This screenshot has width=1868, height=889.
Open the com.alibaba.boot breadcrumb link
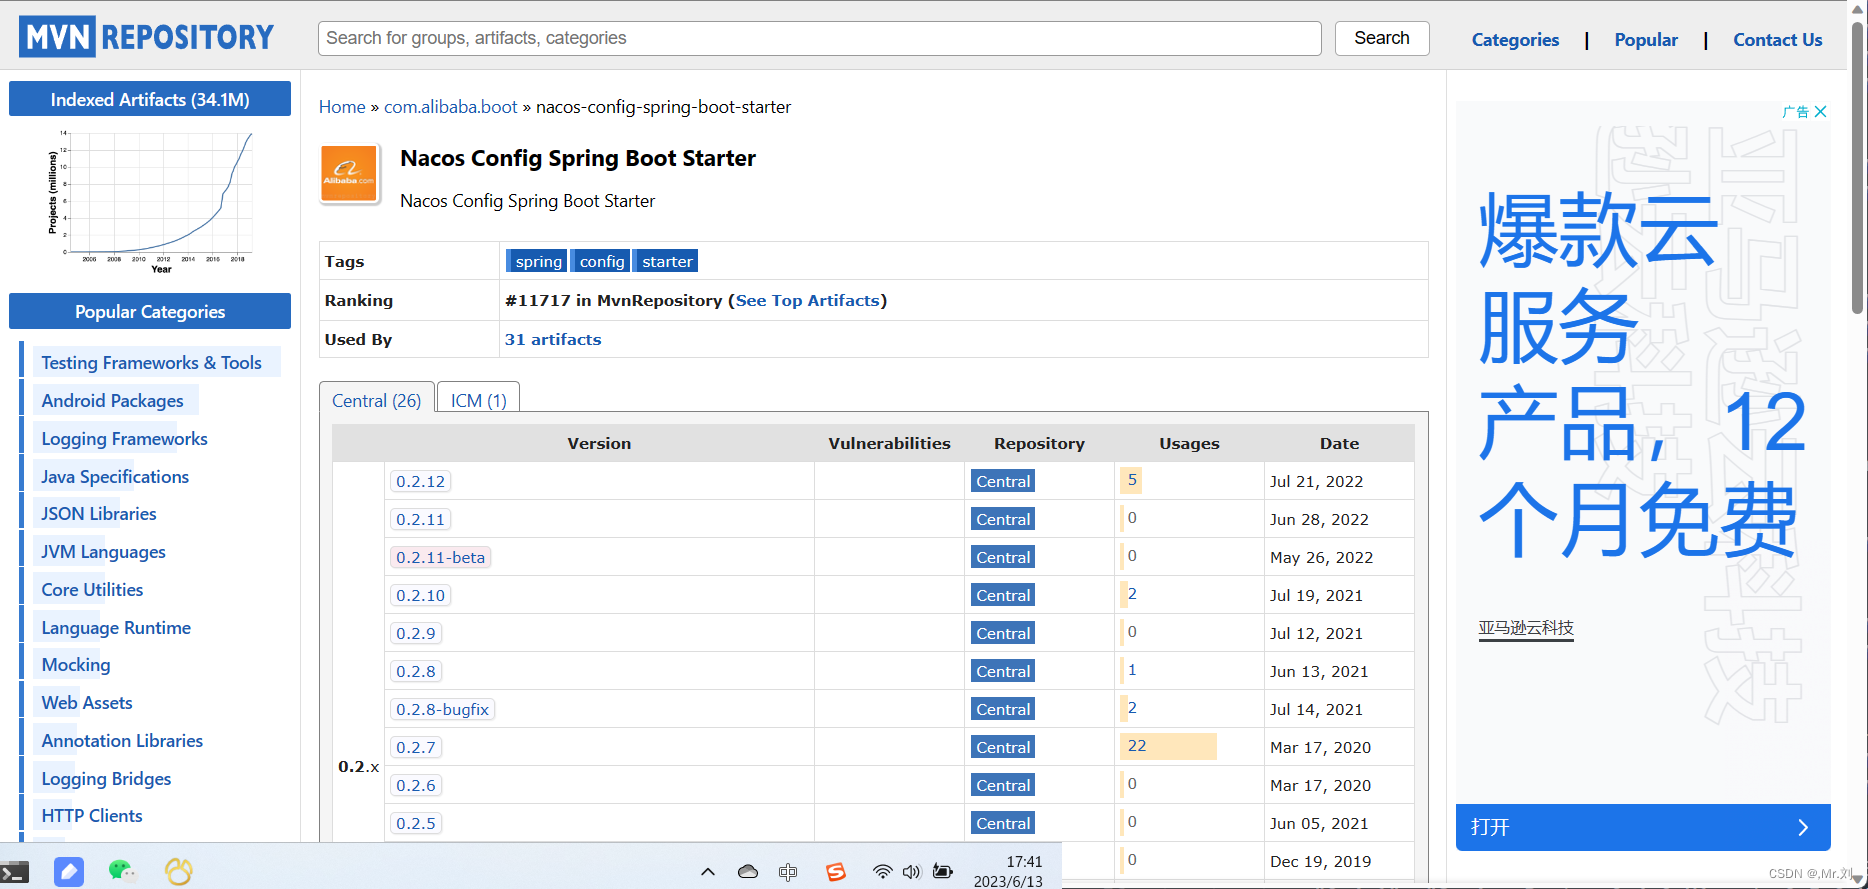(451, 107)
